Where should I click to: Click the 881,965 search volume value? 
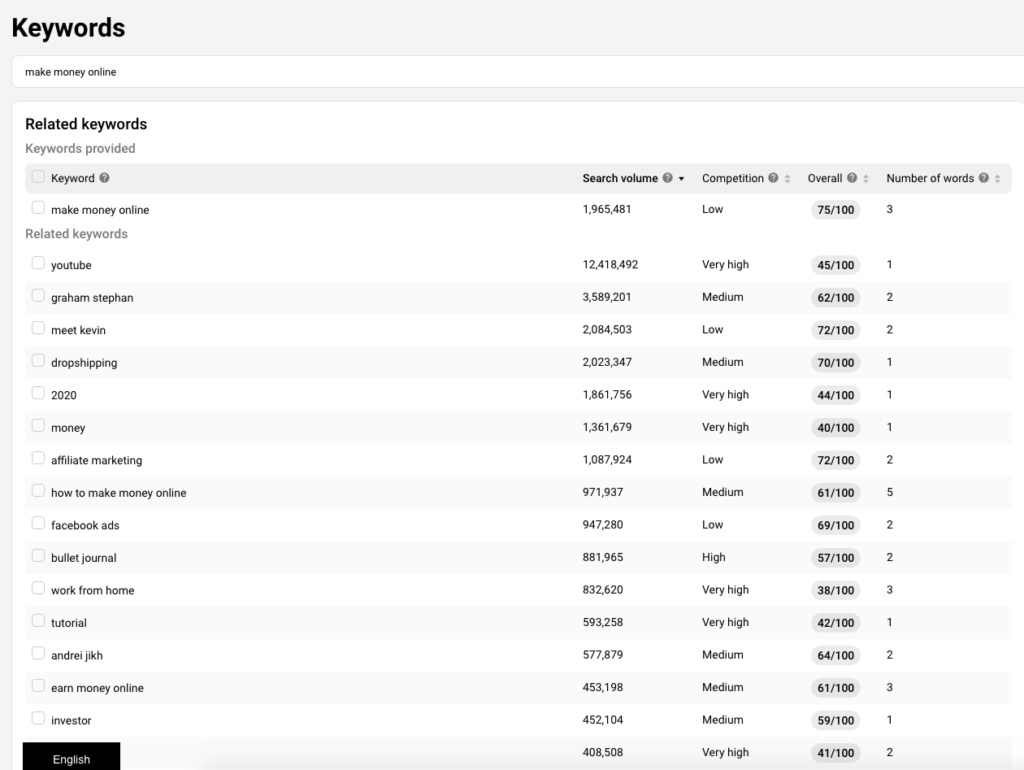tap(603, 557)
